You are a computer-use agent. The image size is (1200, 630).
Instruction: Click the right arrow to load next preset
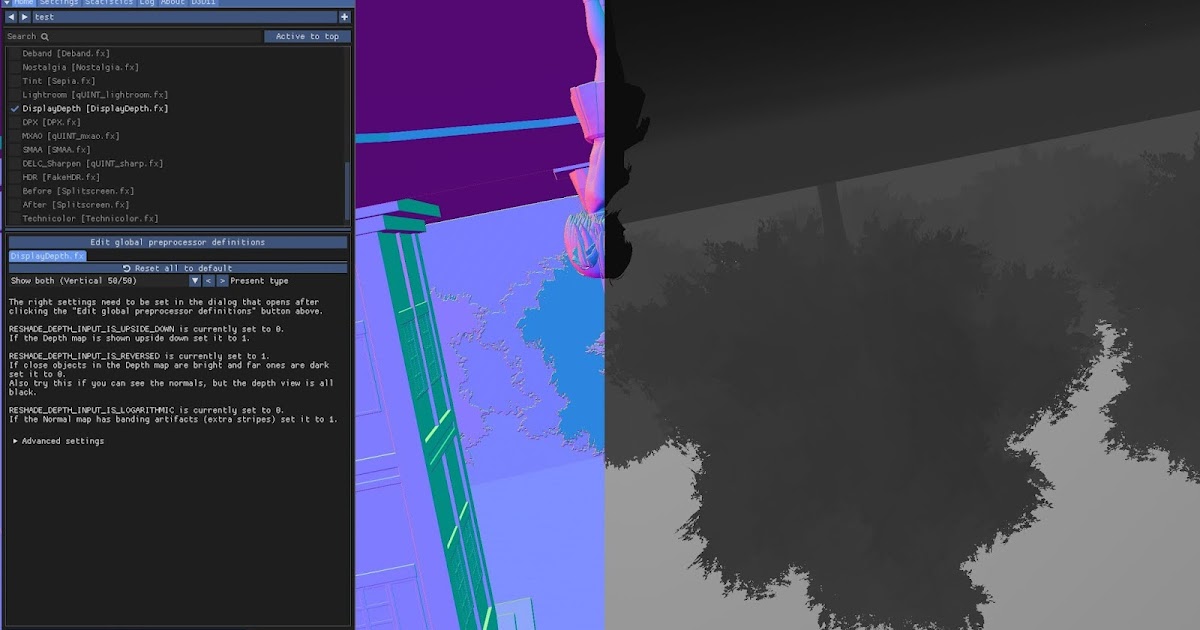(25, 17)
